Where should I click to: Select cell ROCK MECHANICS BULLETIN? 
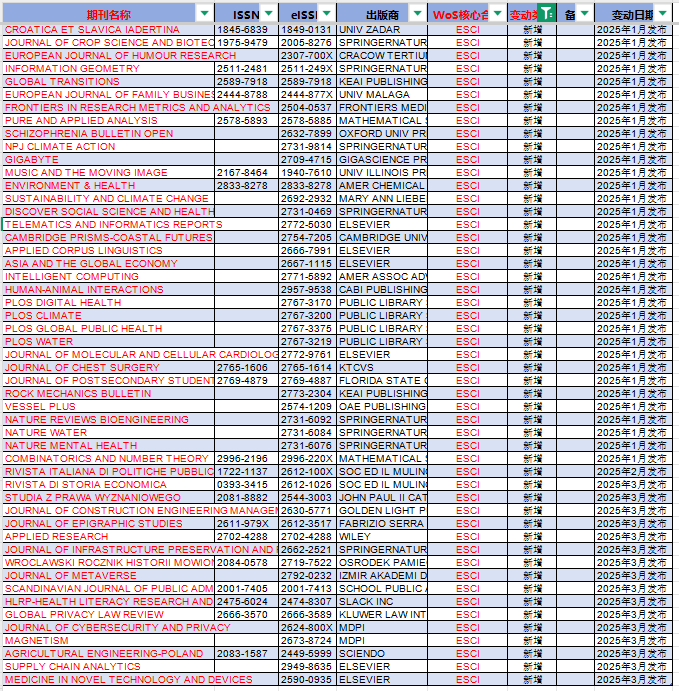108,394
